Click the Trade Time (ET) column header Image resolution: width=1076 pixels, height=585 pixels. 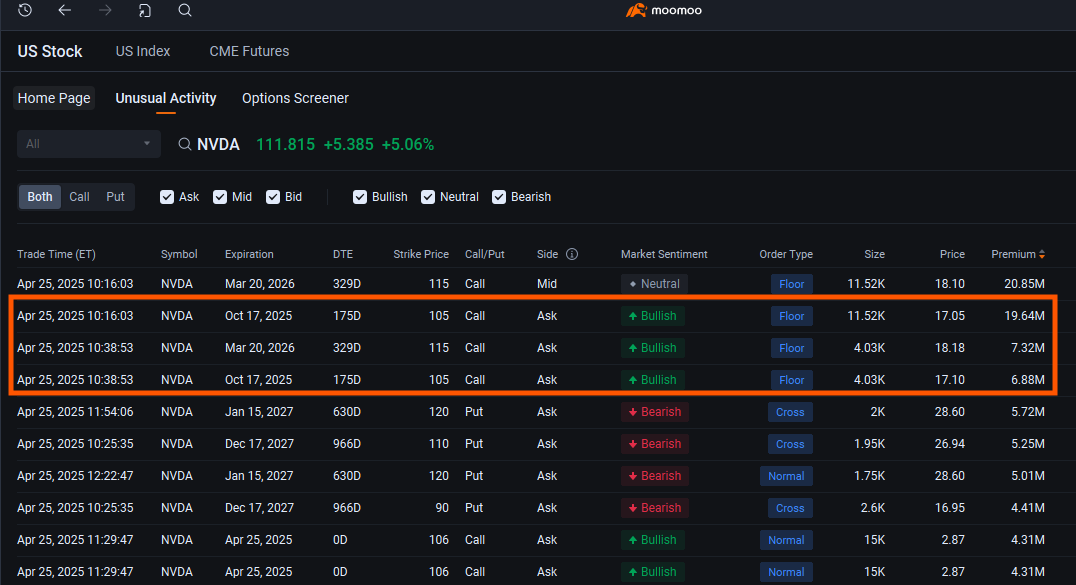56,254
